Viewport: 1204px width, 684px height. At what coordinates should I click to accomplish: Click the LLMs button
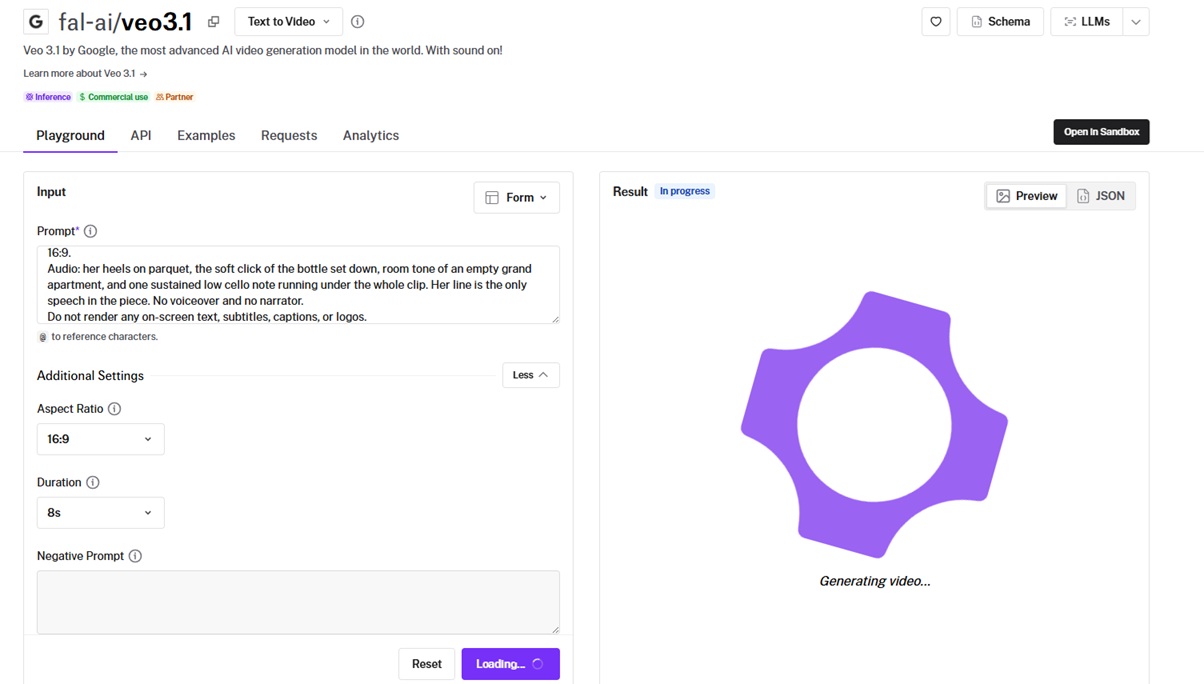click(x=1087, y=22)
